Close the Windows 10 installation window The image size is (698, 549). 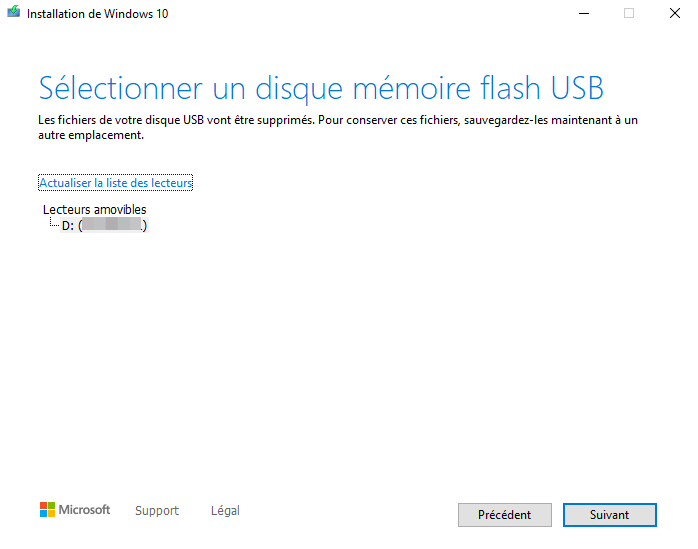[x=674, y=13]
